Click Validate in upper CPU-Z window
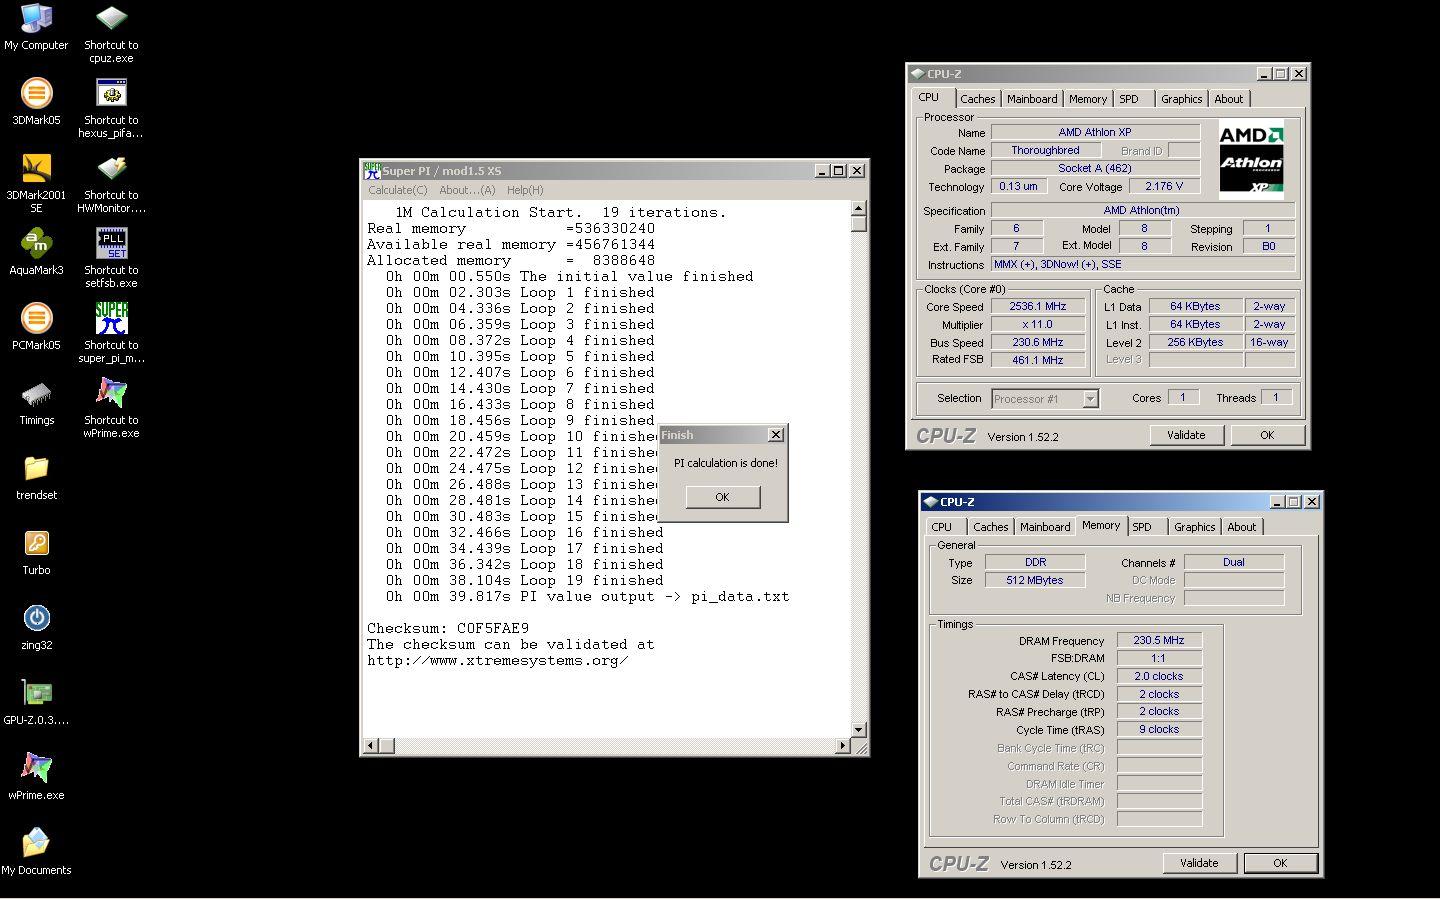Screen dimensions: 1440x900 (1186, 435)
